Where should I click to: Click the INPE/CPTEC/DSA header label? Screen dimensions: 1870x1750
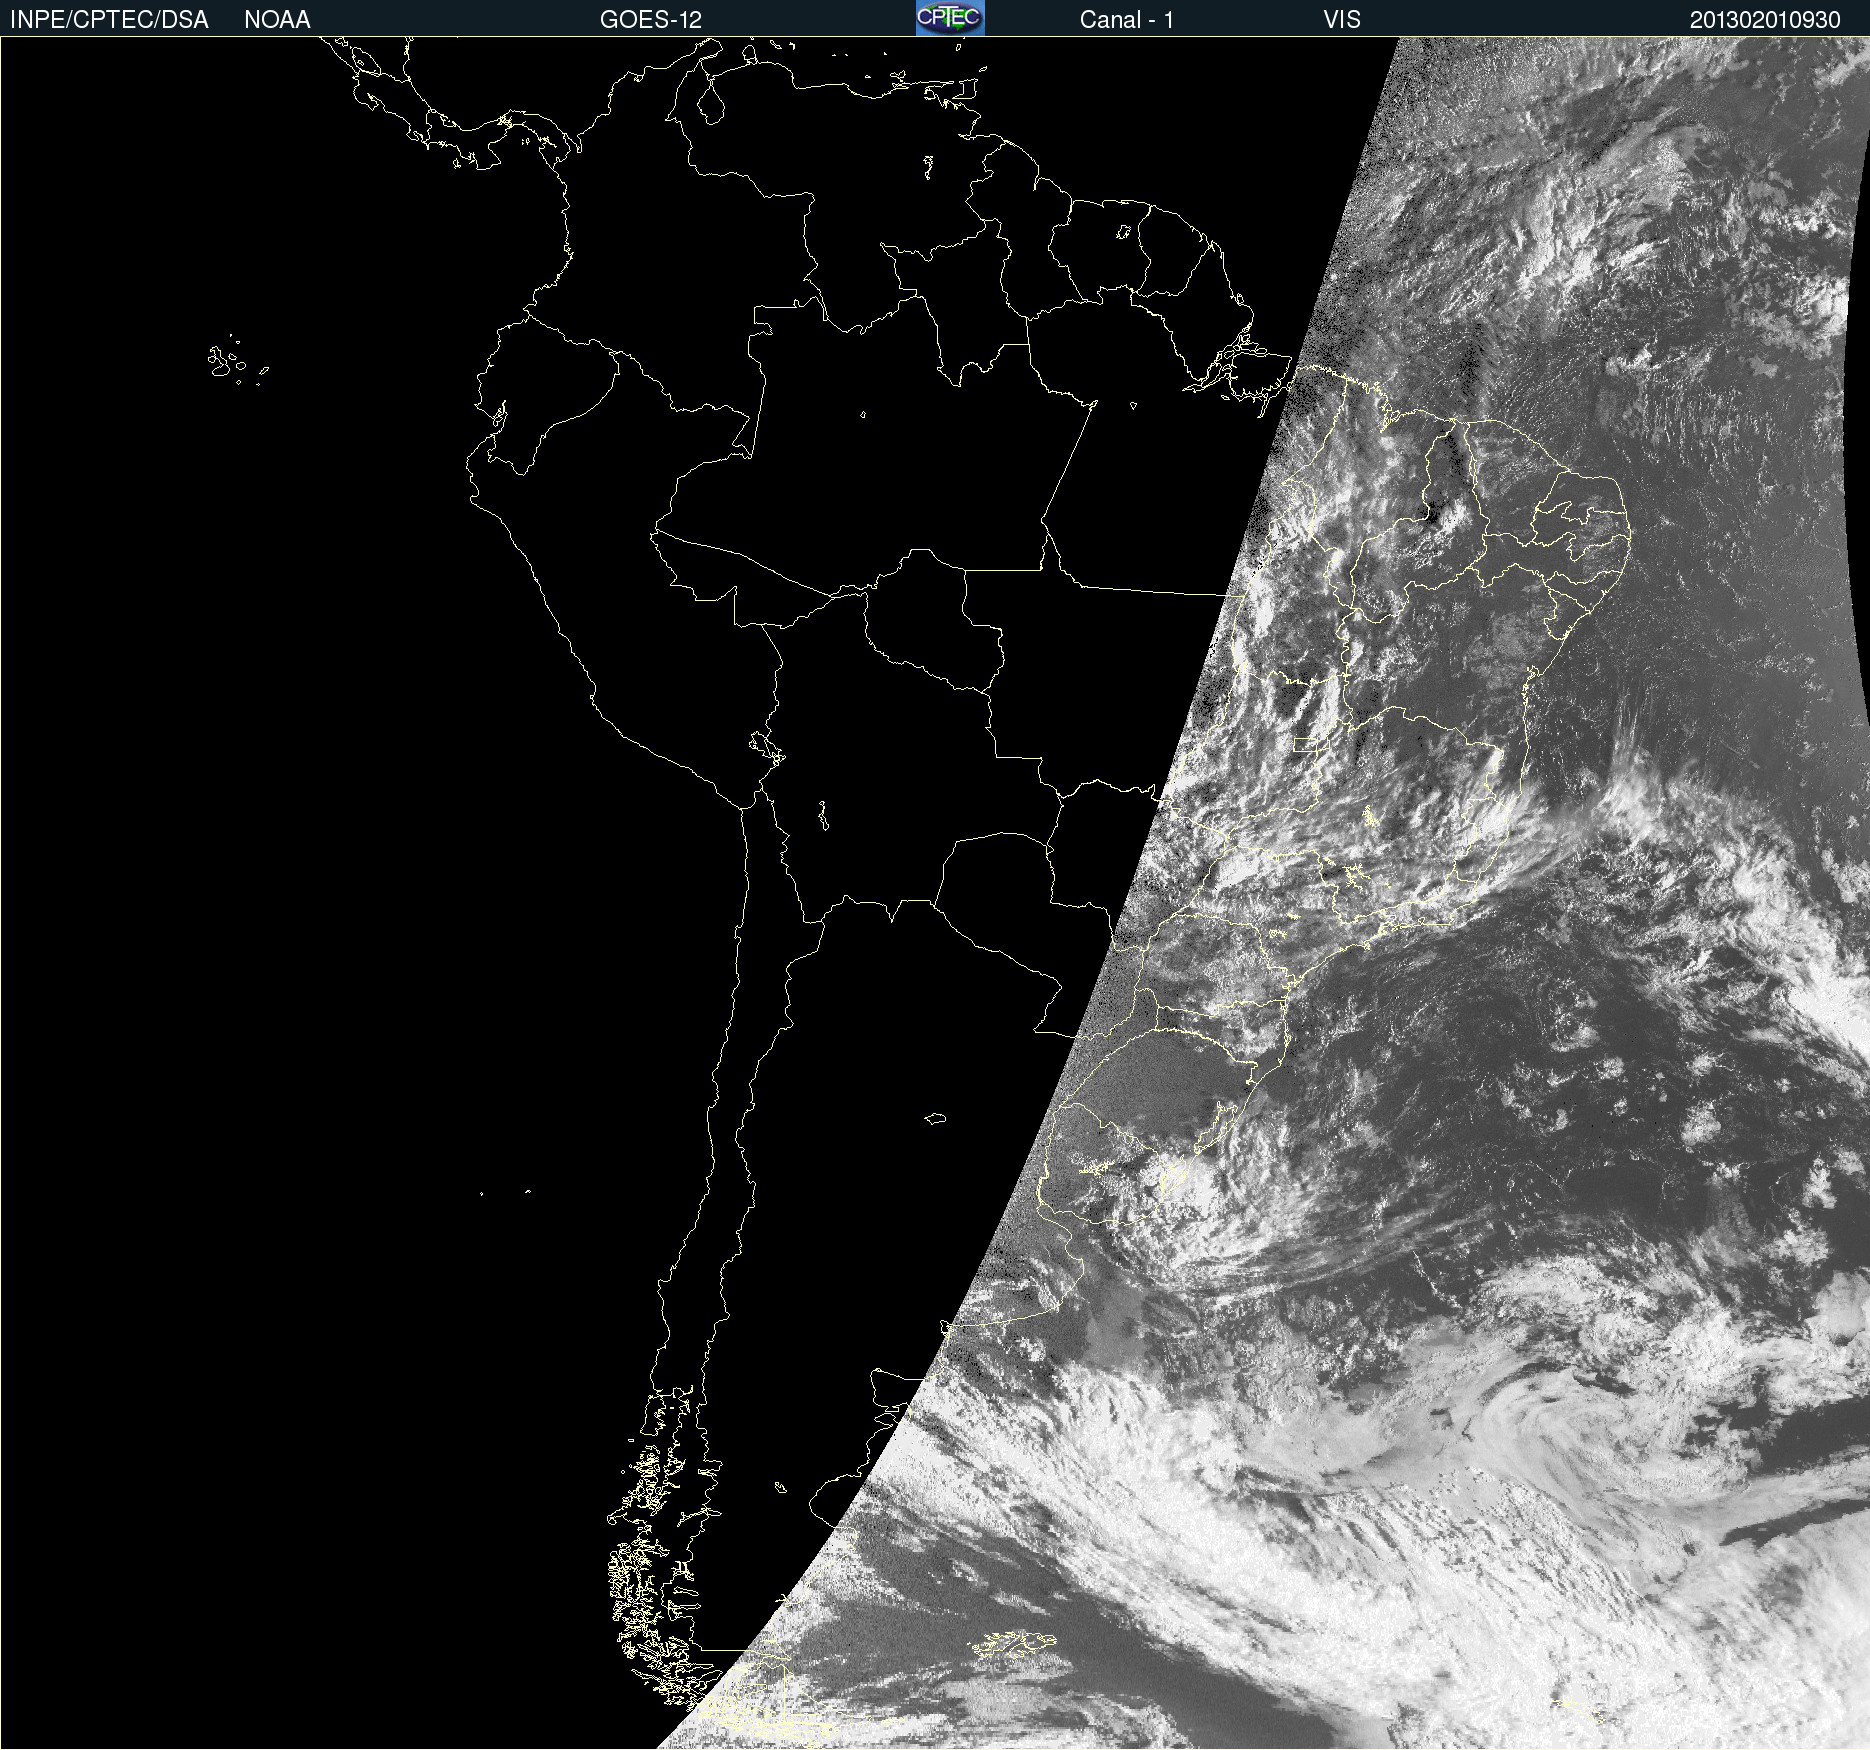(x=109, y=20)
